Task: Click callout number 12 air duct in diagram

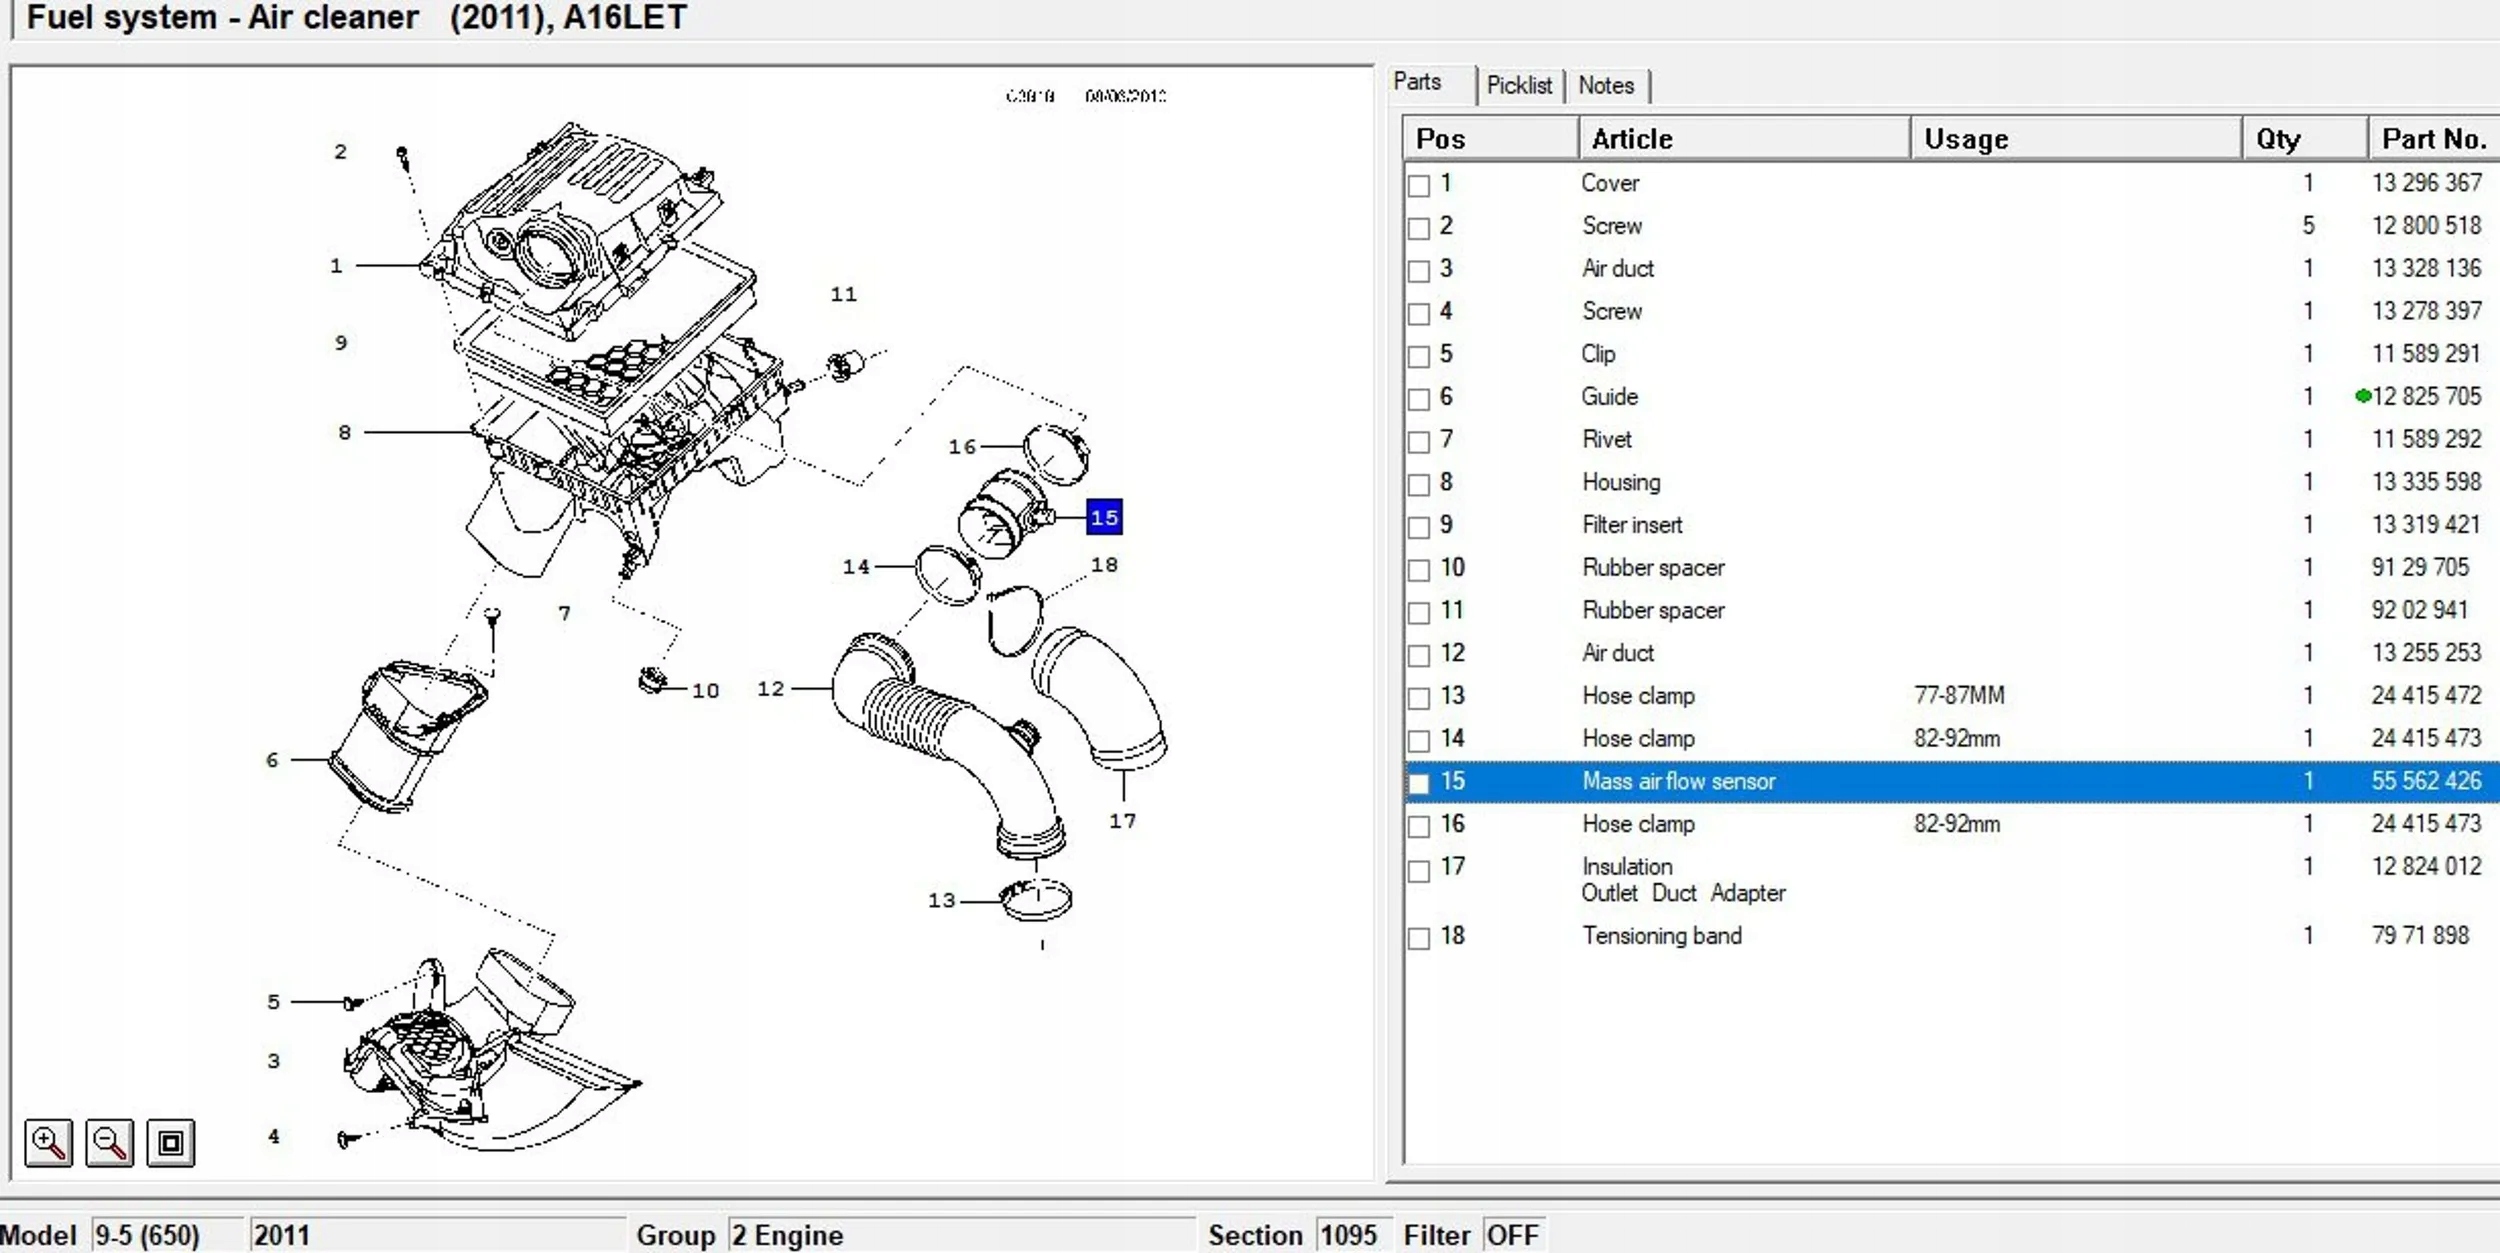Action: (770, 688)
